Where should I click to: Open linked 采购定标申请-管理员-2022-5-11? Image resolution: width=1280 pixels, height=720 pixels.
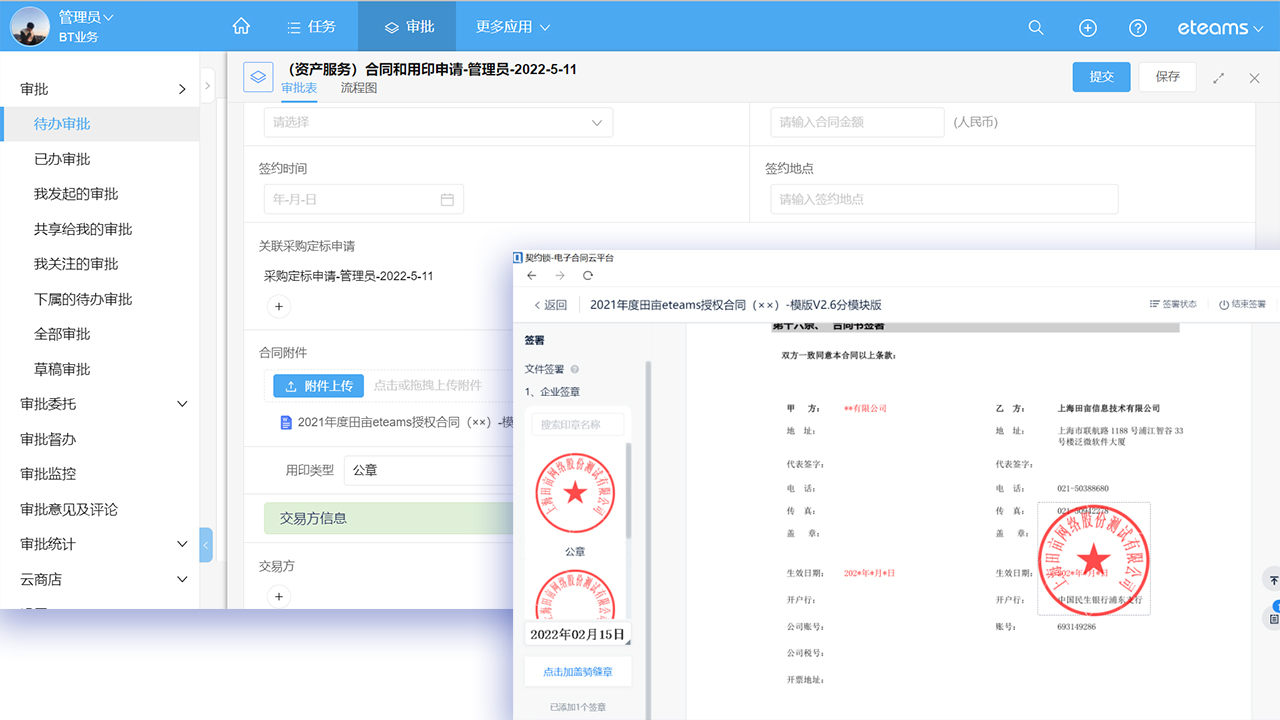pyautogui.click(x=348, y=276)
